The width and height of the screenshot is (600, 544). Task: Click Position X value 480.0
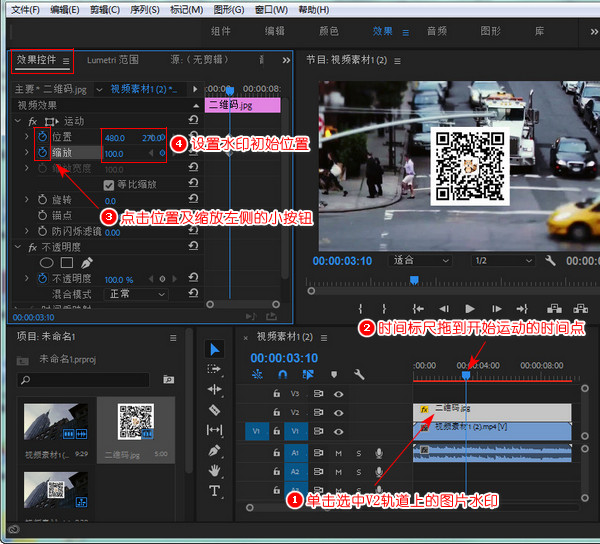[x=115, y=138]
